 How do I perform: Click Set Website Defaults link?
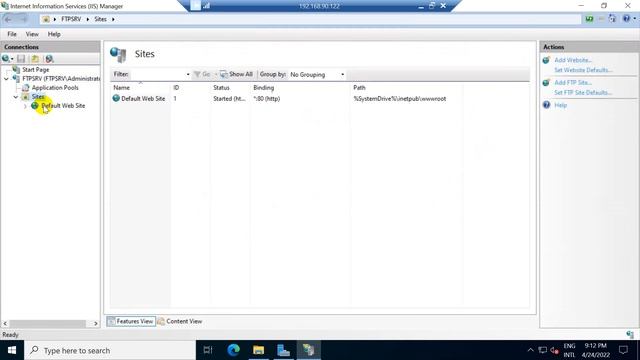[x=583, y=70]
